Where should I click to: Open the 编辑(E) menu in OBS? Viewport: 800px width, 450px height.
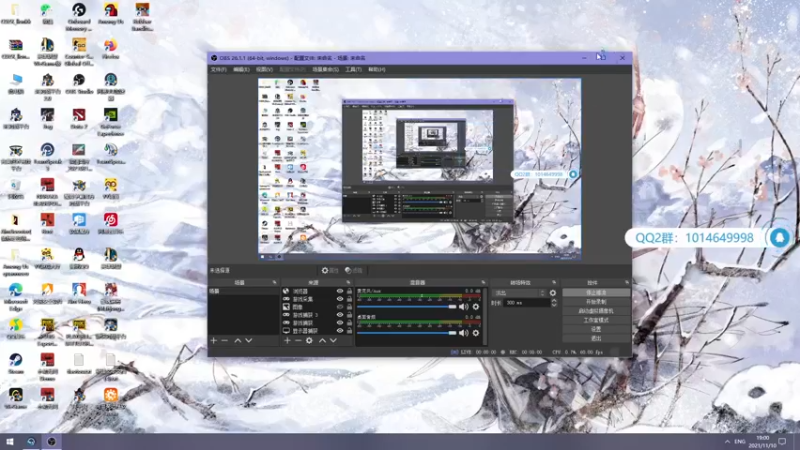(241, 69)
